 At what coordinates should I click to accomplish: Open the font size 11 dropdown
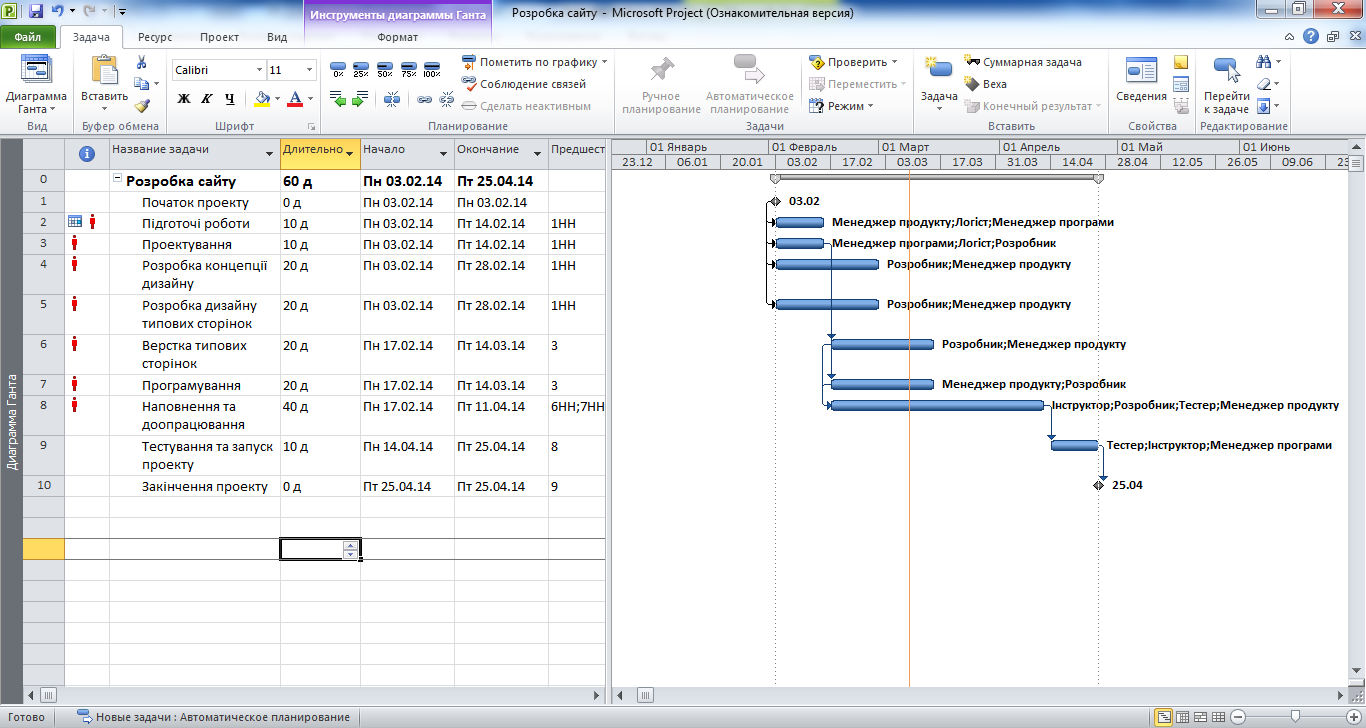(310, 70)
